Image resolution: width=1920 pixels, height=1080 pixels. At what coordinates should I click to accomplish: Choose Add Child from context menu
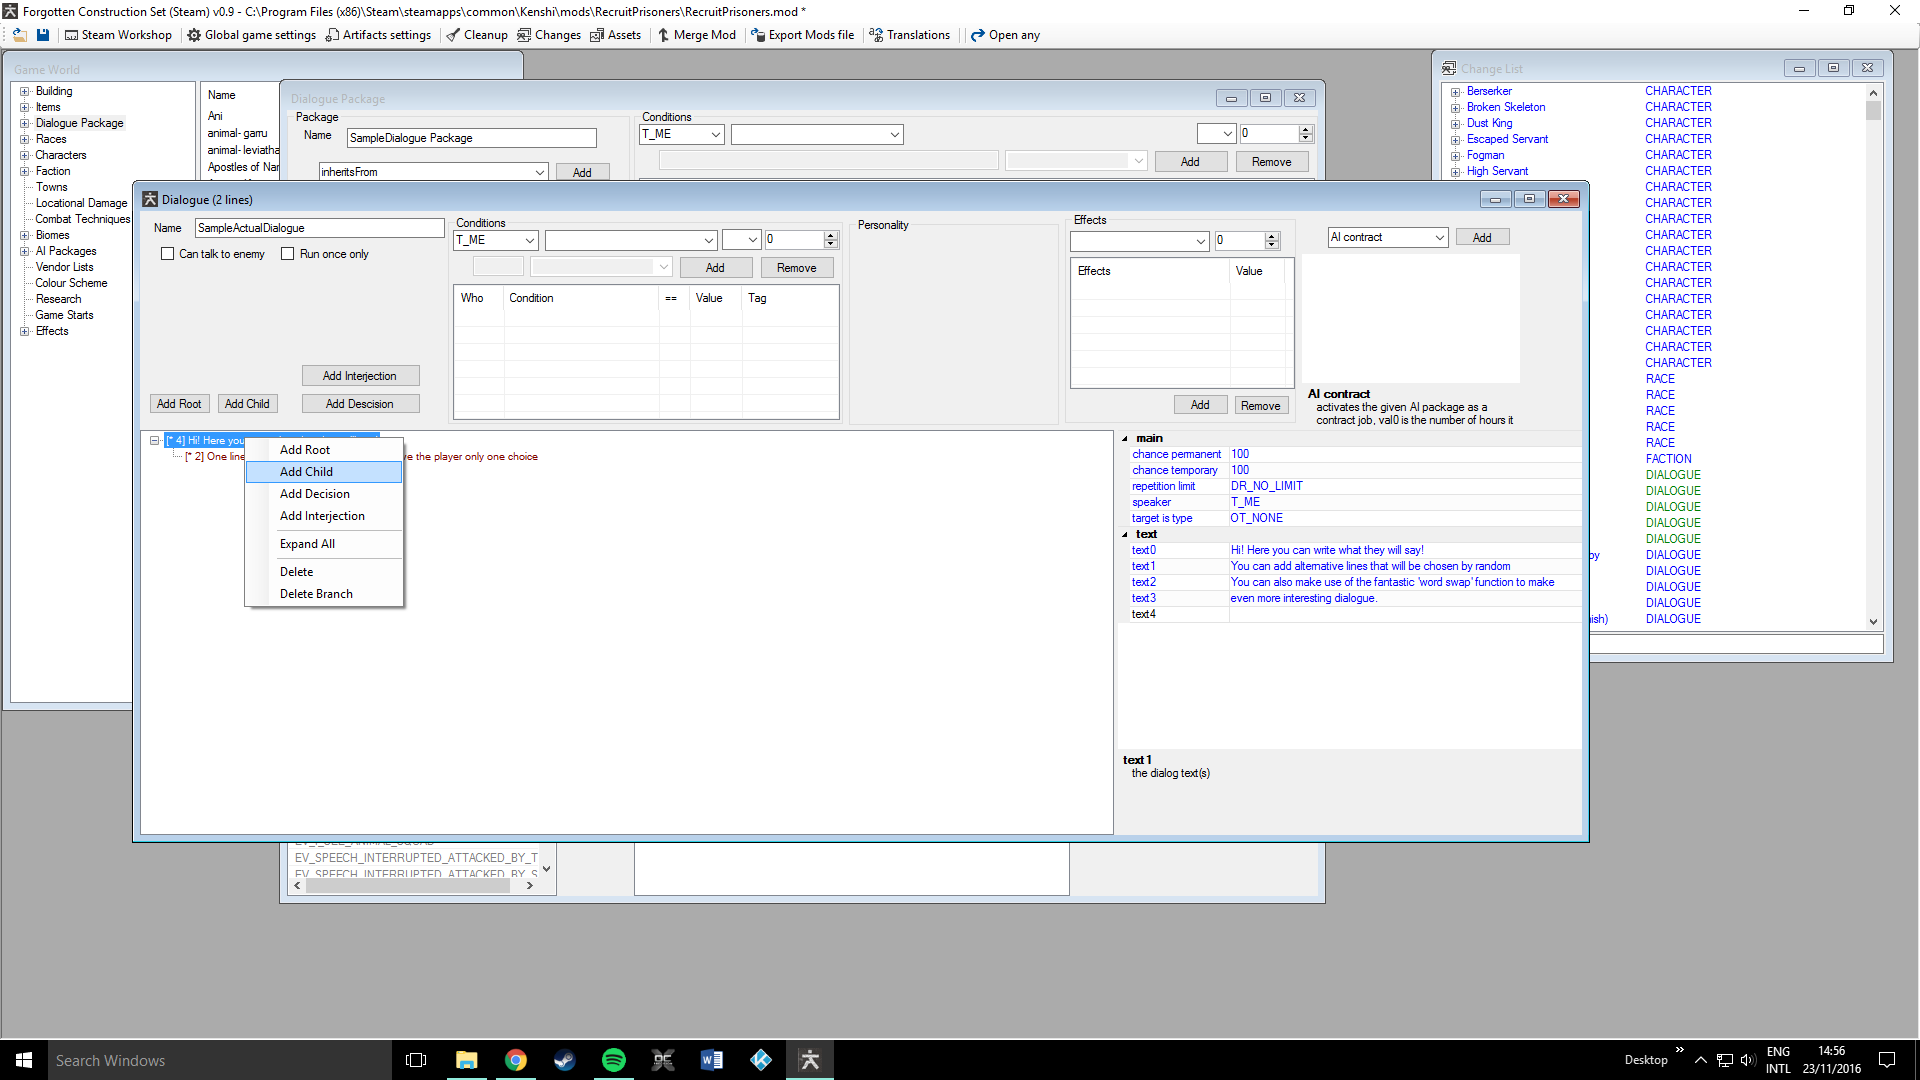(306, 472)
